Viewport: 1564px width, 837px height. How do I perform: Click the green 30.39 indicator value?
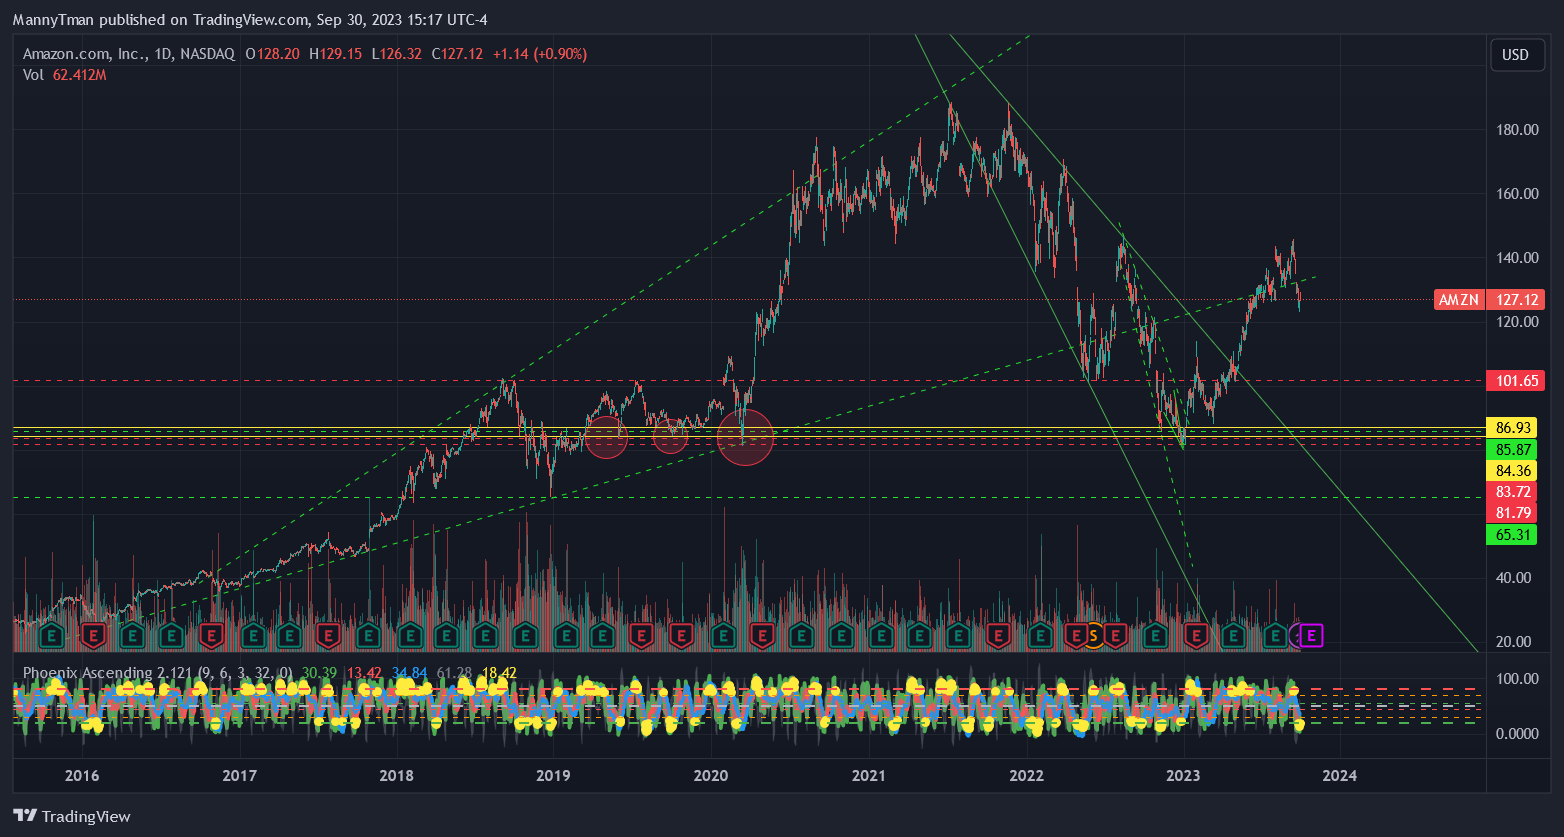click(318, 672)
